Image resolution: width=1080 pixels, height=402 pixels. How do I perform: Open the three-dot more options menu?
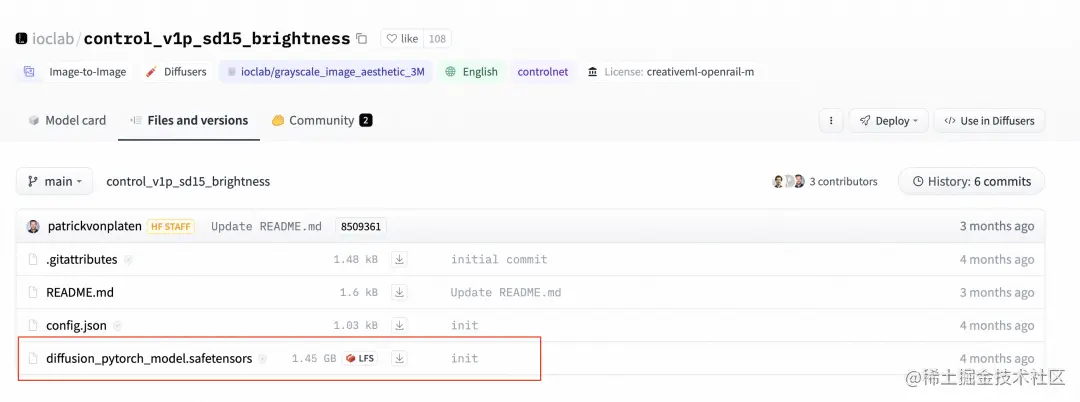coord(831,120)
